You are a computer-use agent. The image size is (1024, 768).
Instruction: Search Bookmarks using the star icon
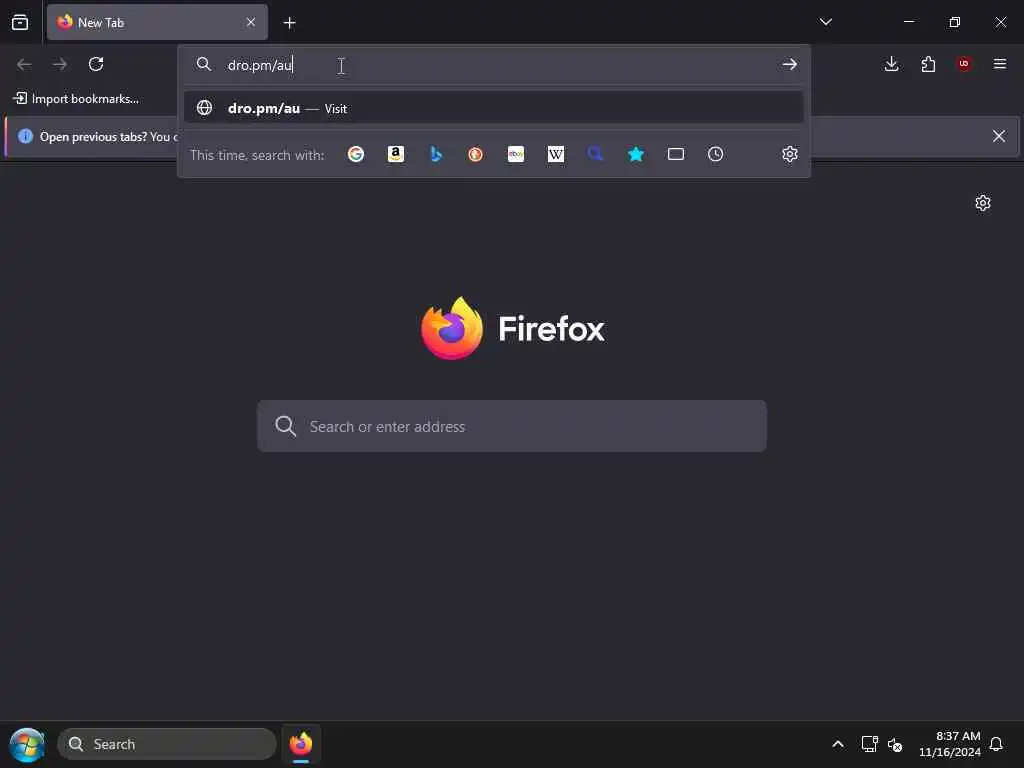pyautogui.click(x=635, y=154)
